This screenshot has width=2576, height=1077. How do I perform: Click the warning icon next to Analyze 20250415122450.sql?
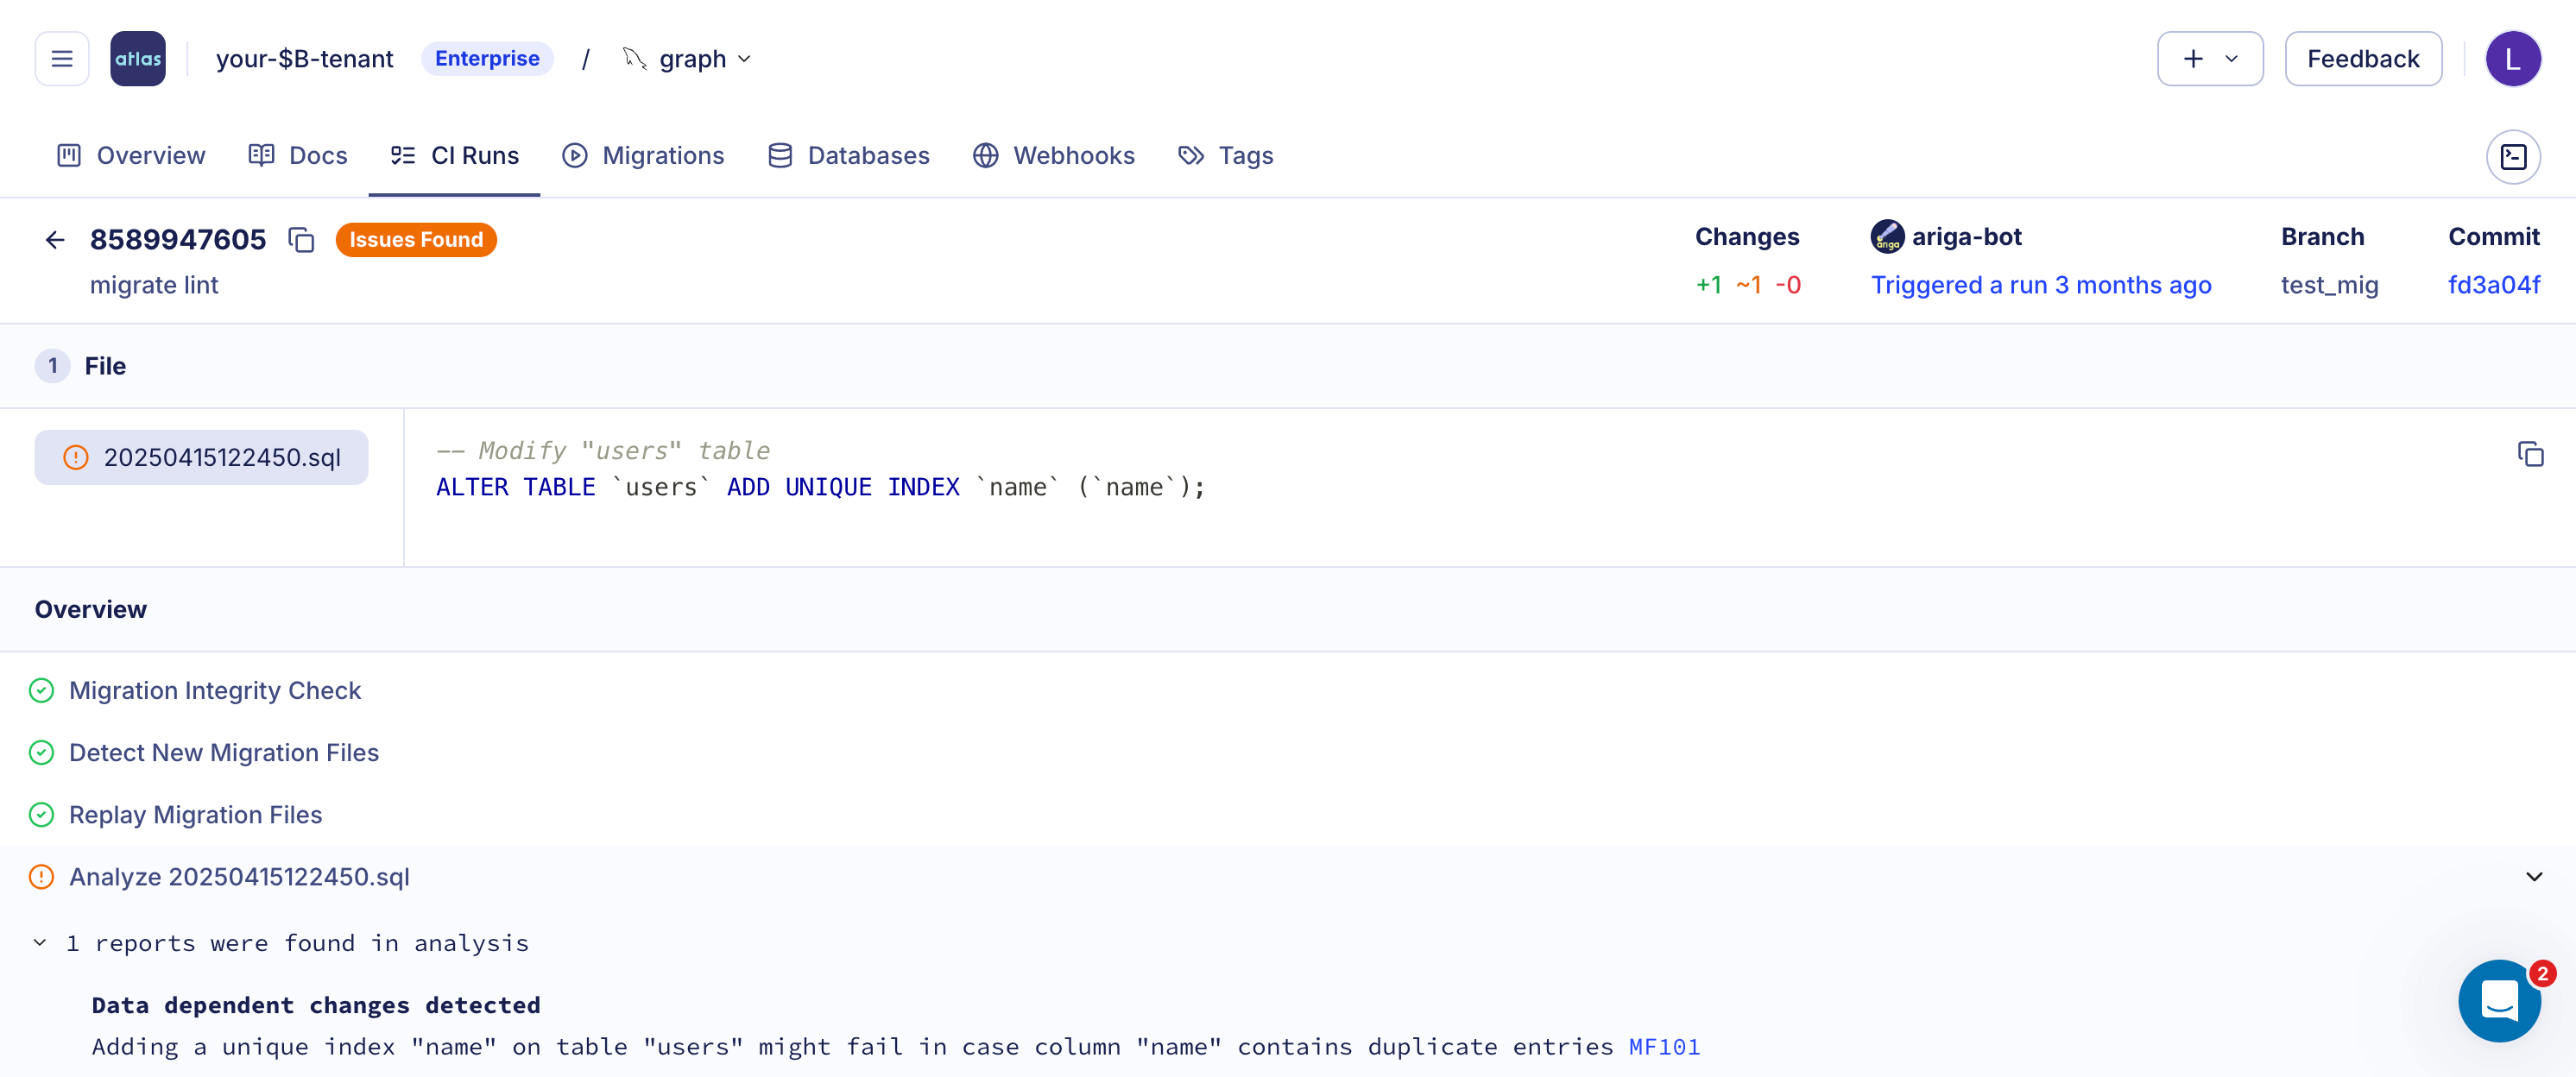click(x=40, y=876)
